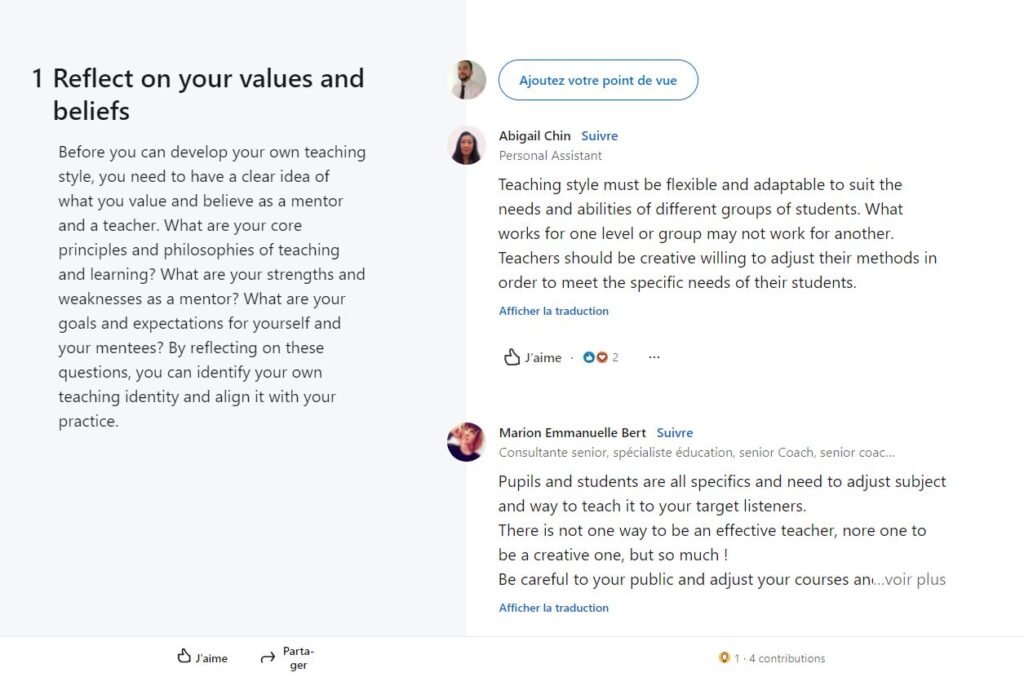The height and width of the screenshot is (677, 1024).
Task: Follow Abigail Chin with the Suivre button
Action: [x=599, y=136]
